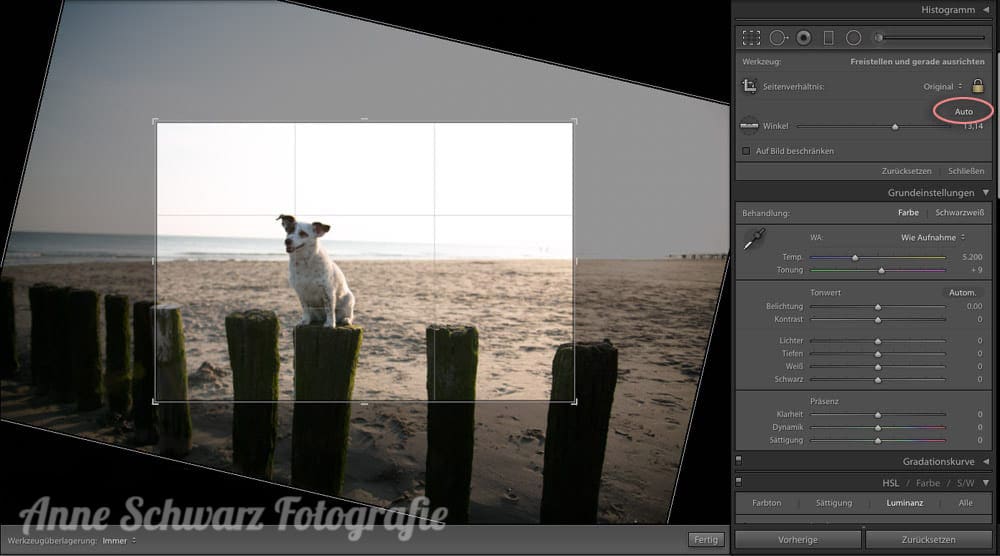Select the Red Eye Correction tool
Screen dimensions: 1000x556
(x=804, y=38)
